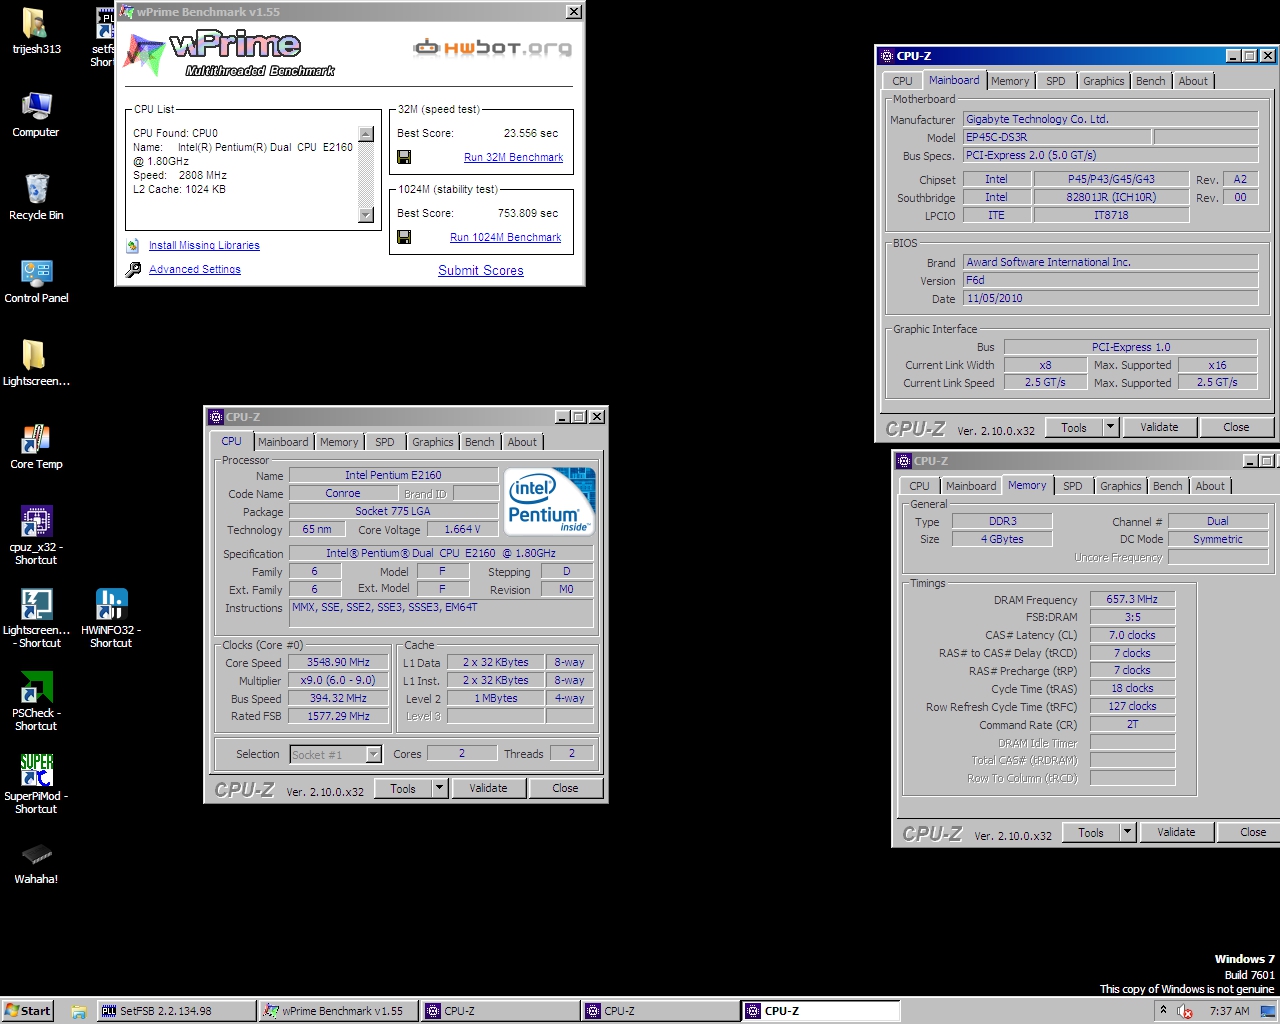Screen dimensions: 1280x1024
Task: Open Graphics tab in Memory window
Action: [x=1121, y=486]
